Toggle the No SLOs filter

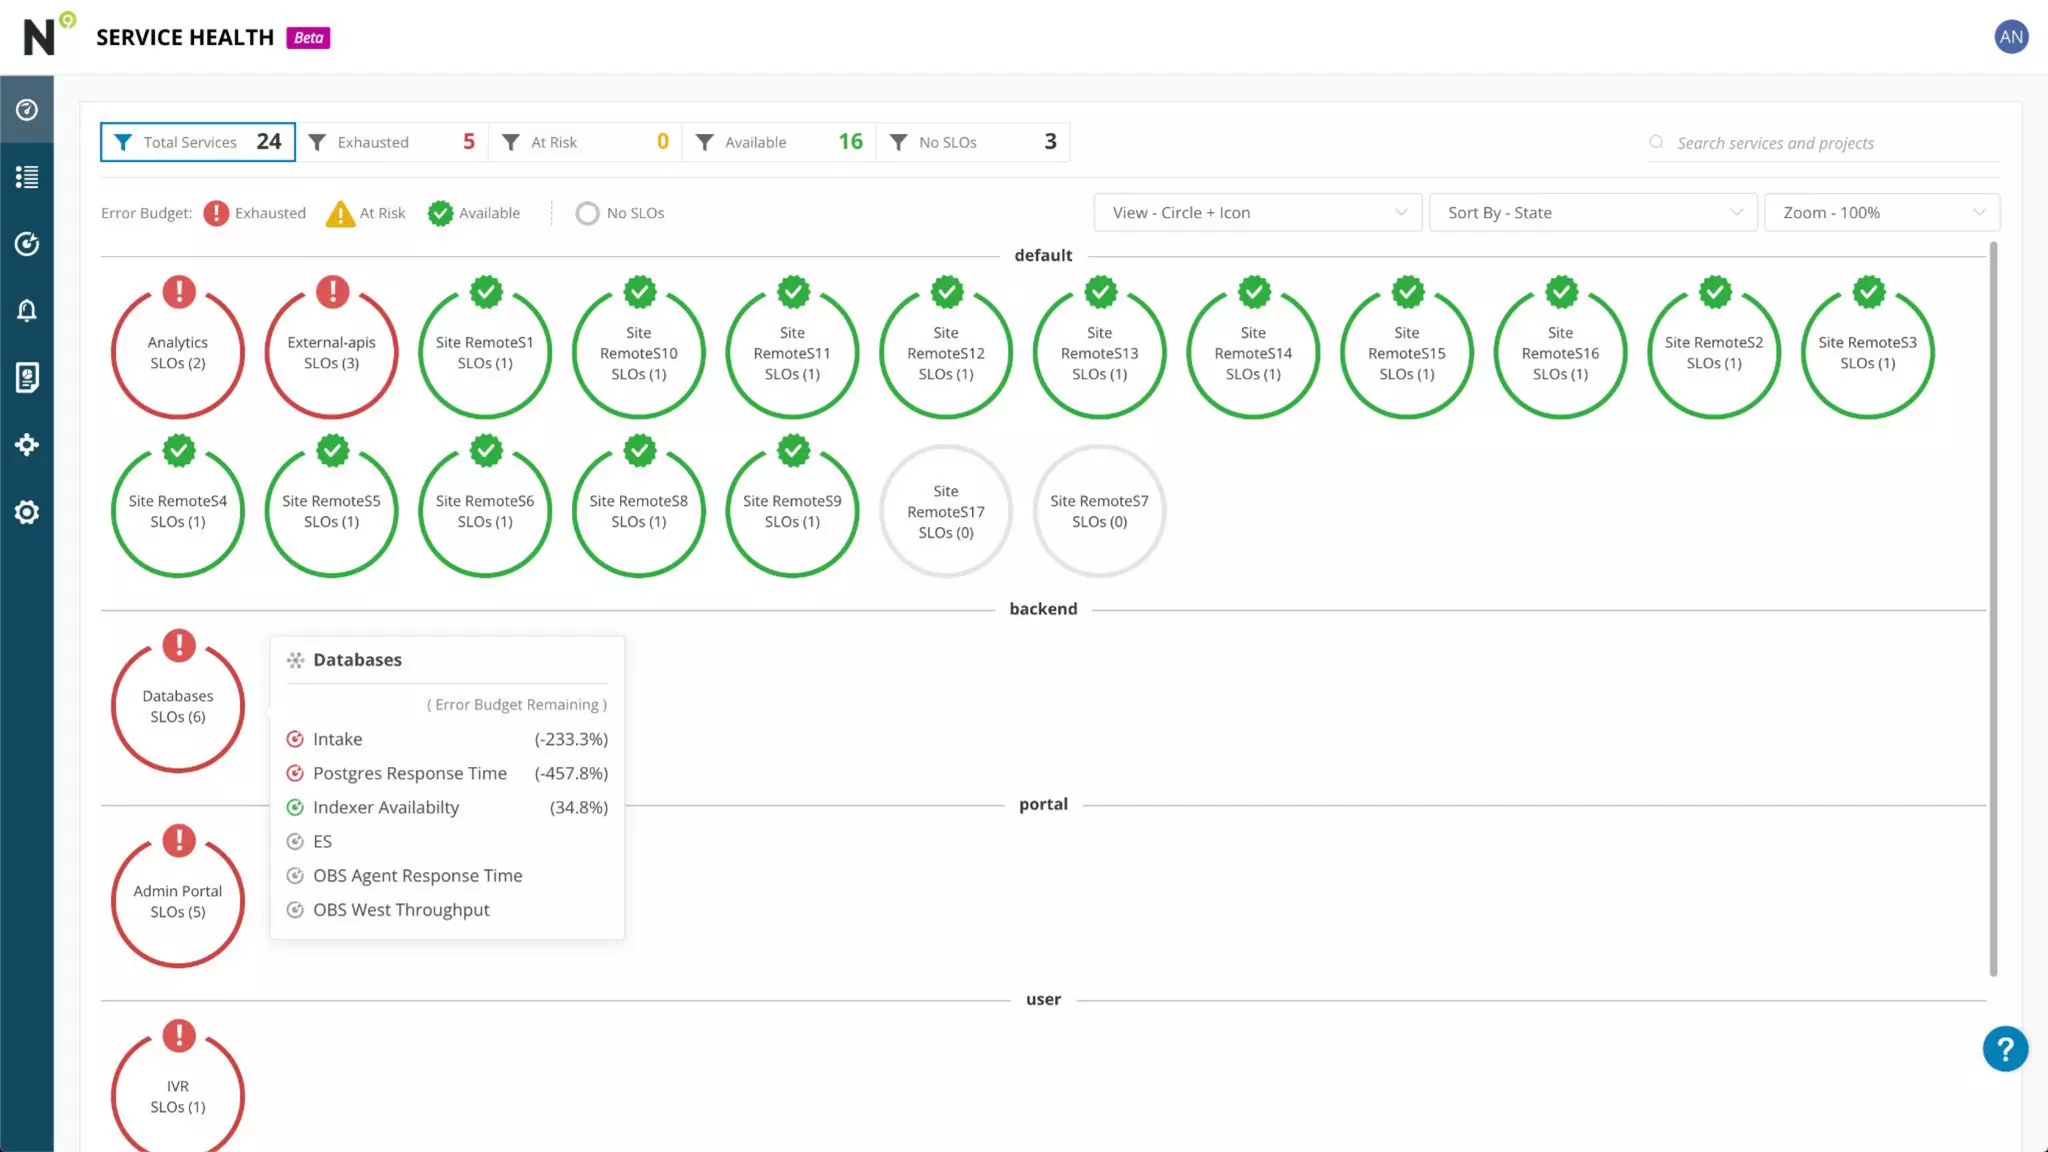coord(972,142)
